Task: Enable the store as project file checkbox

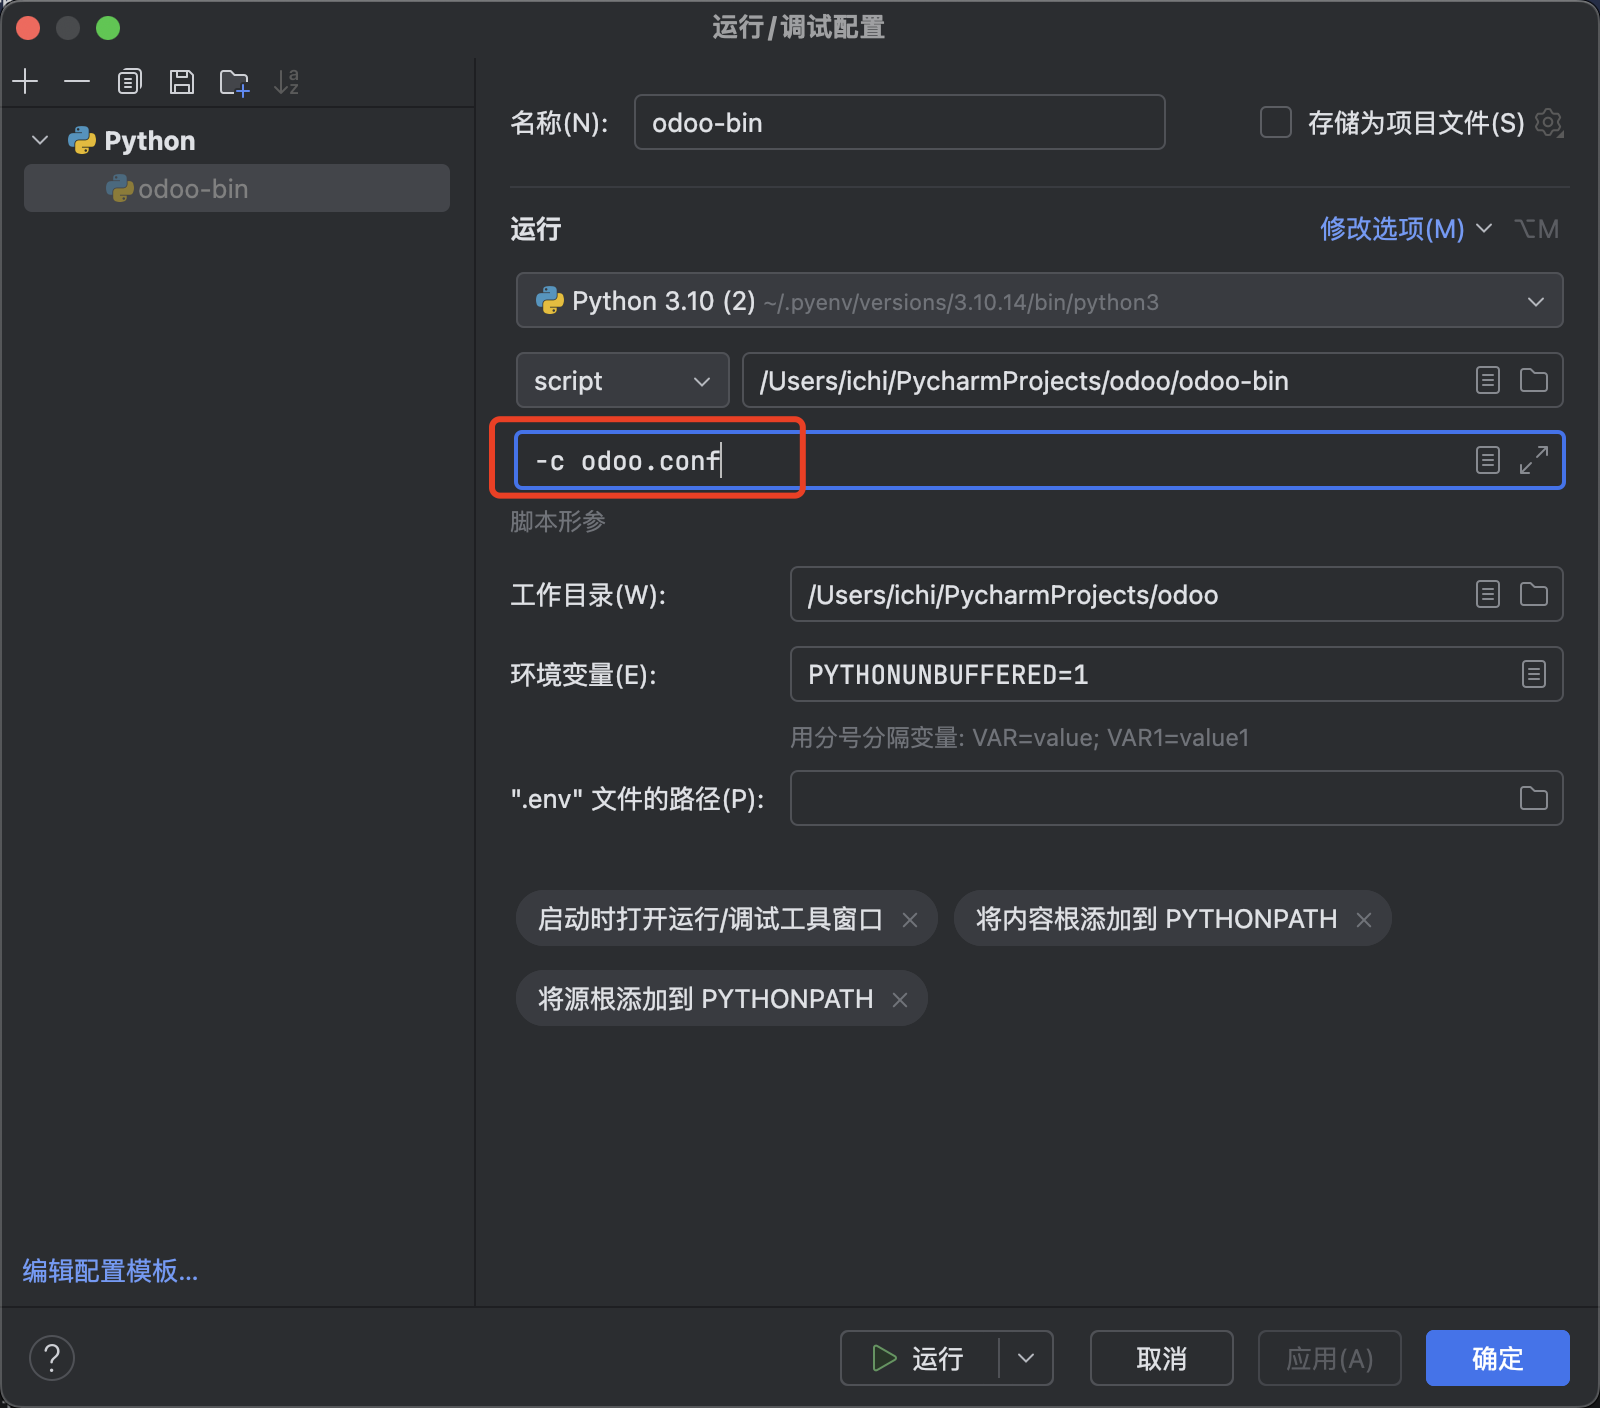Action: click(1276, 122)
